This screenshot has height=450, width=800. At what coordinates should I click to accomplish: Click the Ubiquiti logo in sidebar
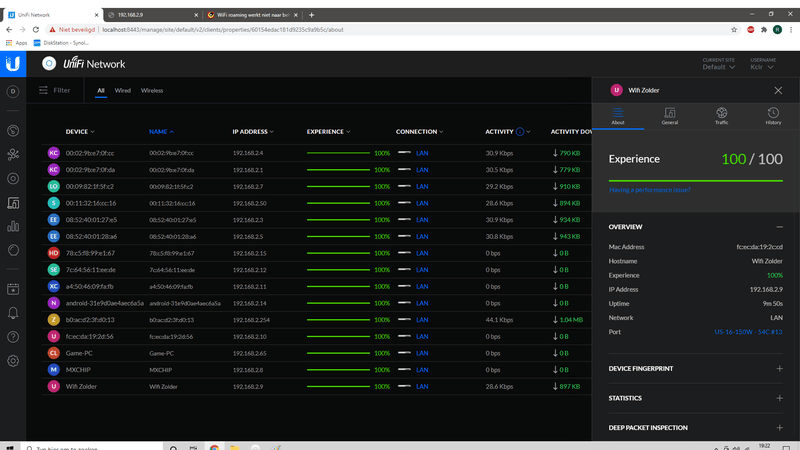point(13,64)
